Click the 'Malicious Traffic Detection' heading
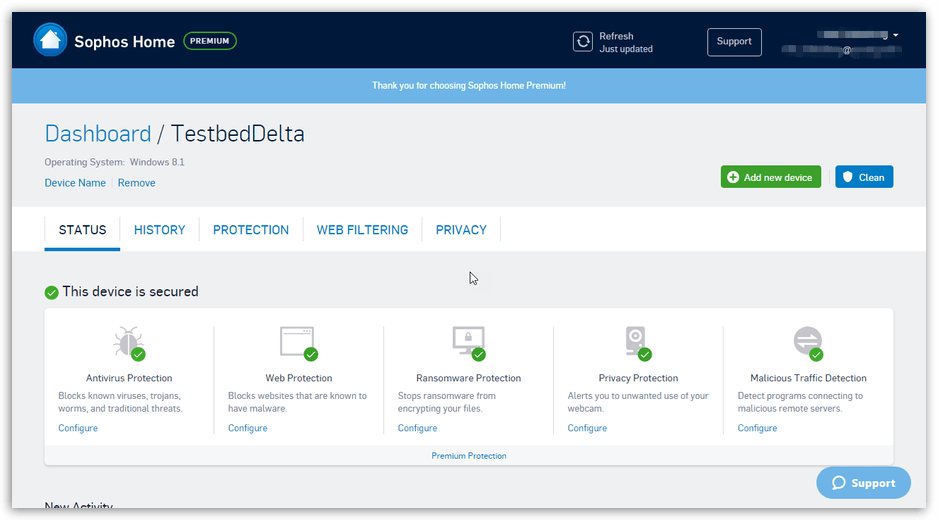Image resolution: width=938 pixels, height=520 pixels. point(808,378)
